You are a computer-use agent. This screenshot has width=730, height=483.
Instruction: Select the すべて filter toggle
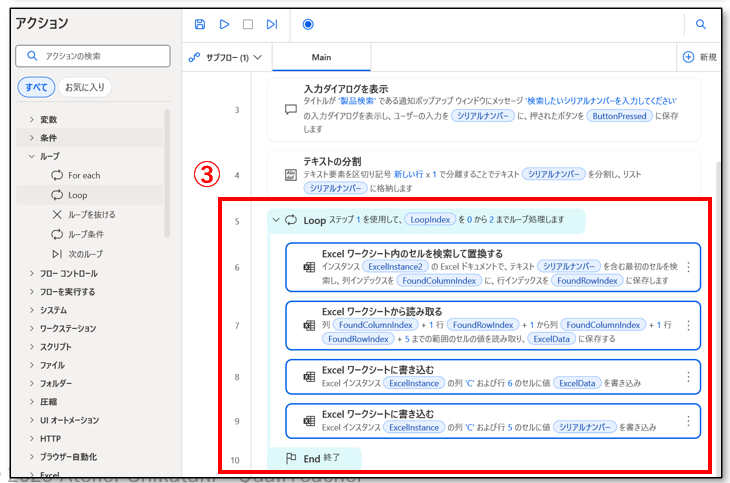point(36,87)
